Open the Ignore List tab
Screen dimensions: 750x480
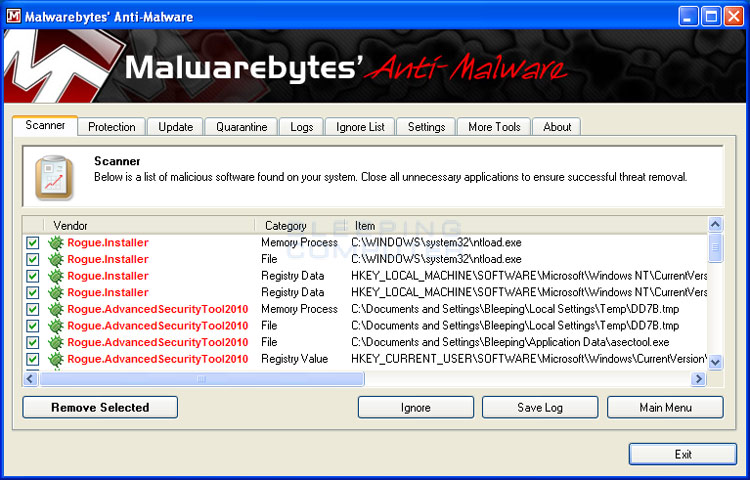point(360,127)
